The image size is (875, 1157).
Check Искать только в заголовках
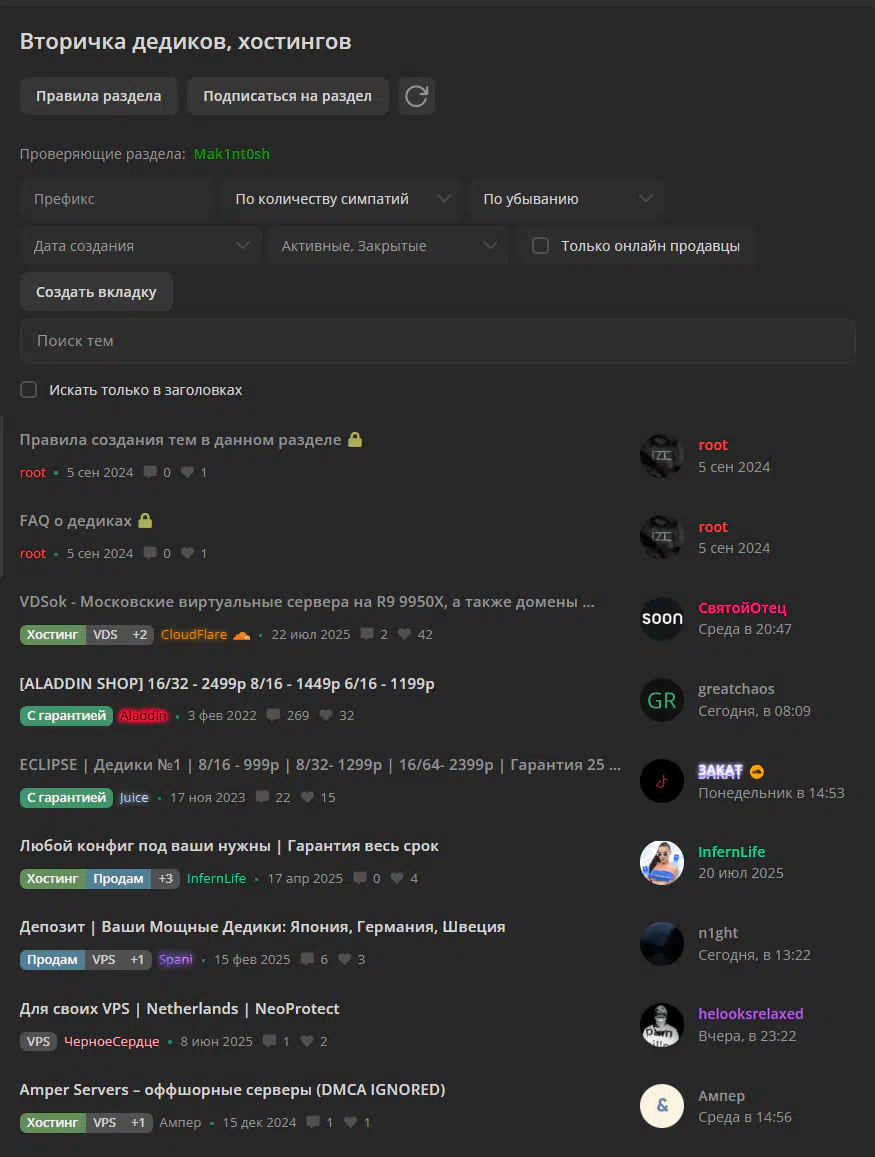click(29, 390)
